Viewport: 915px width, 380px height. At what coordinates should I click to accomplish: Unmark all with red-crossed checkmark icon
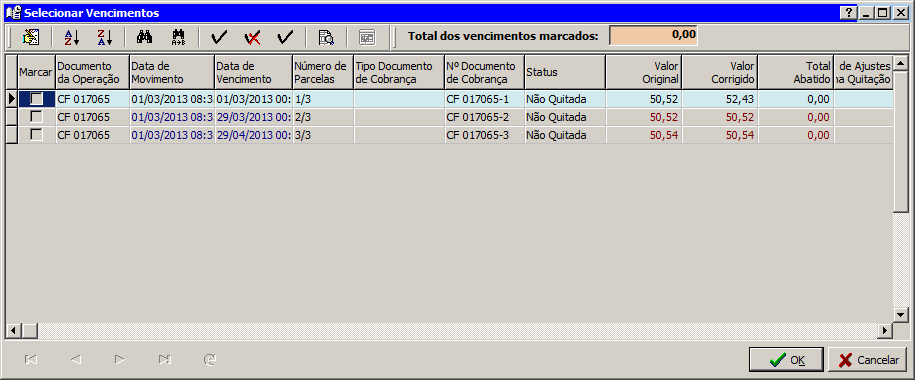pos(252,38)
